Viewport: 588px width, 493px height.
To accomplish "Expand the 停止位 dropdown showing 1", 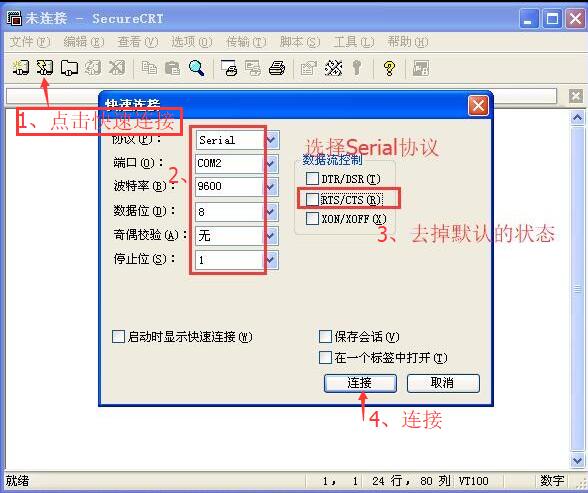I will click(x=272, y=259).
